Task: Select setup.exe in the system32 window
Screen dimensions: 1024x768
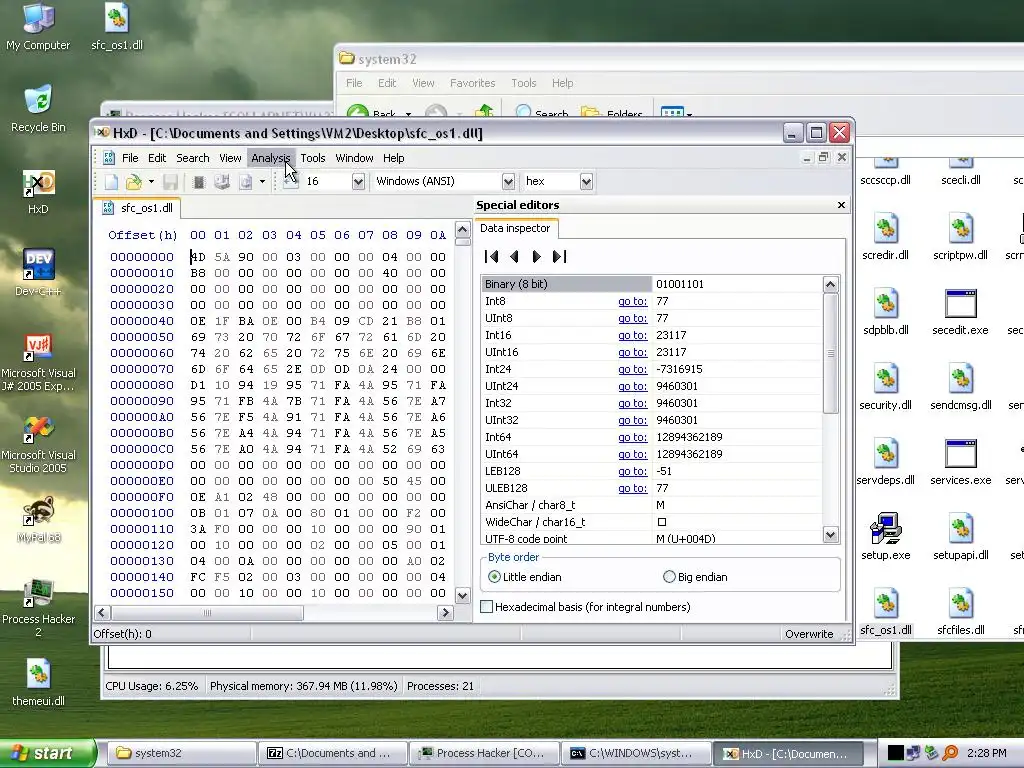Action: tap(886, 537)
